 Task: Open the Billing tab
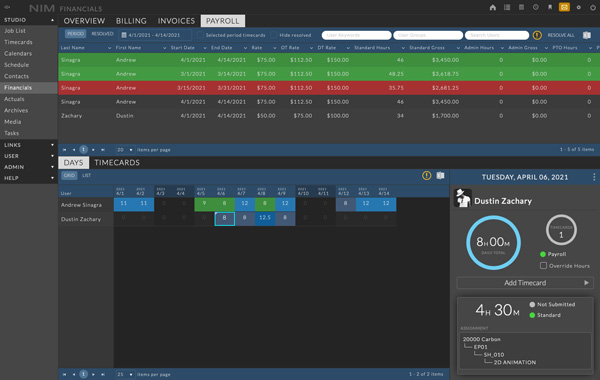click(x=131, y=21)
